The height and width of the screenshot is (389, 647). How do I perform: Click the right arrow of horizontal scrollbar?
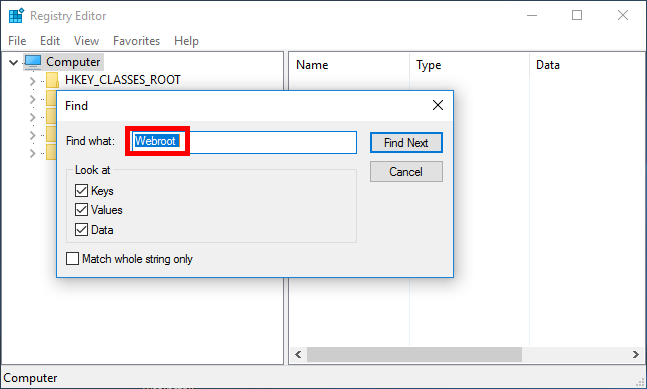click(635, 354)
